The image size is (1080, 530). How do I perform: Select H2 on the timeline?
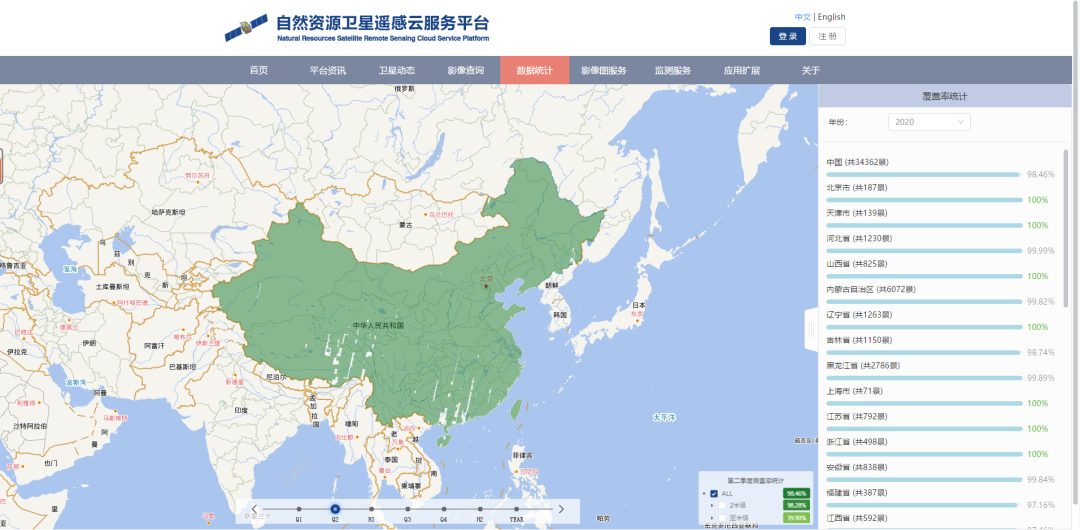coord(480,509)
